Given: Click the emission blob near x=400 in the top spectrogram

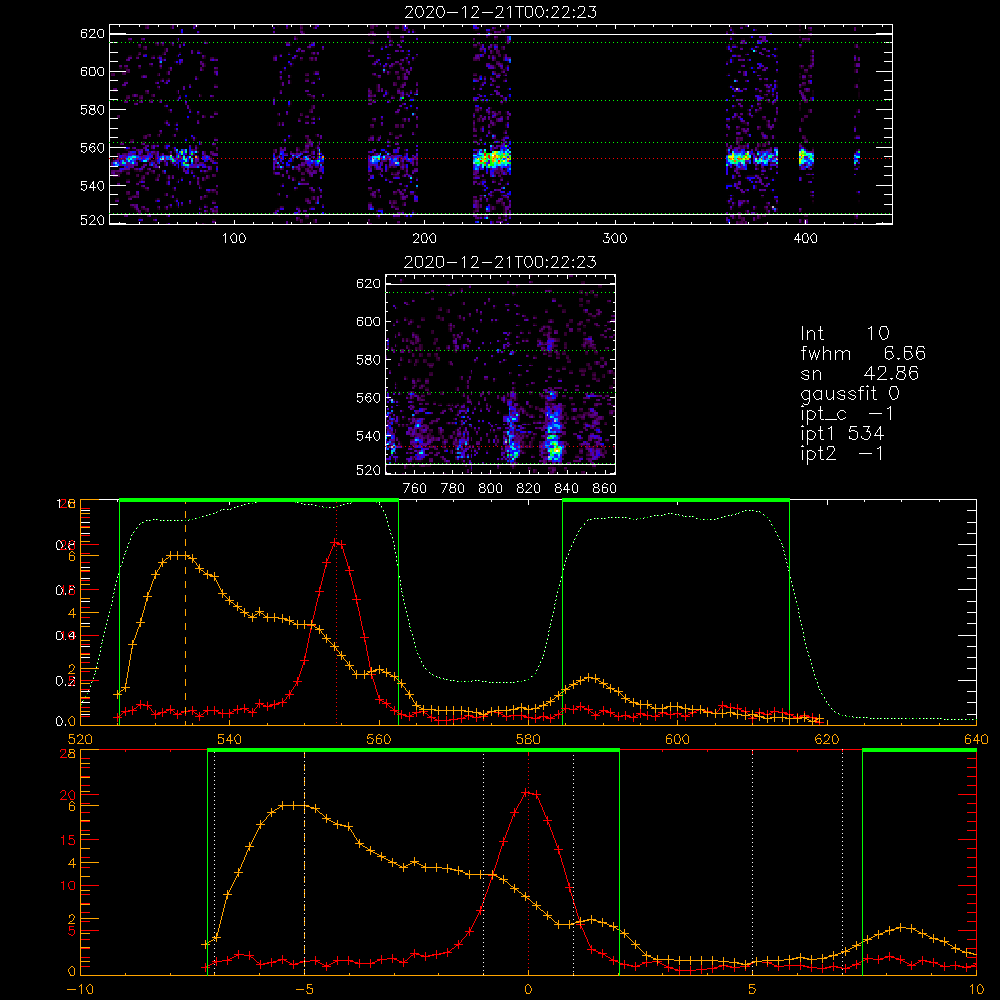Looking at the screenshot, I should click(x=806, y=158).
